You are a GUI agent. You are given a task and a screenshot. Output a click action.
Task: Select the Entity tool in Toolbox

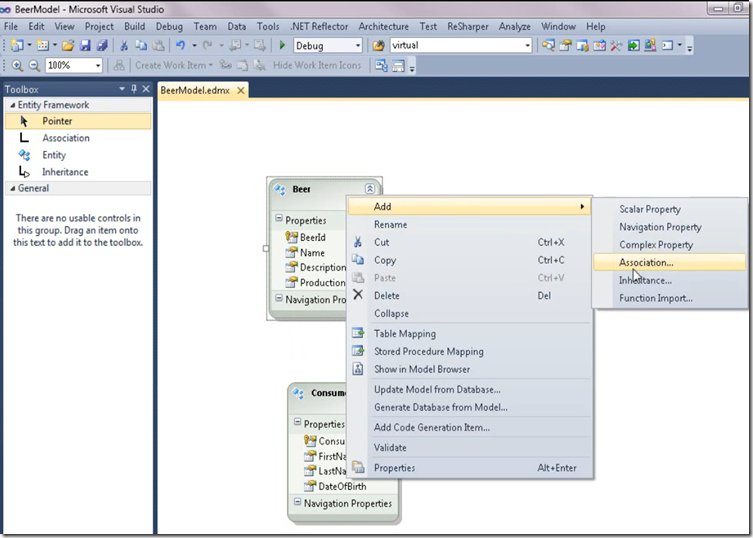(x=78, y=155)
